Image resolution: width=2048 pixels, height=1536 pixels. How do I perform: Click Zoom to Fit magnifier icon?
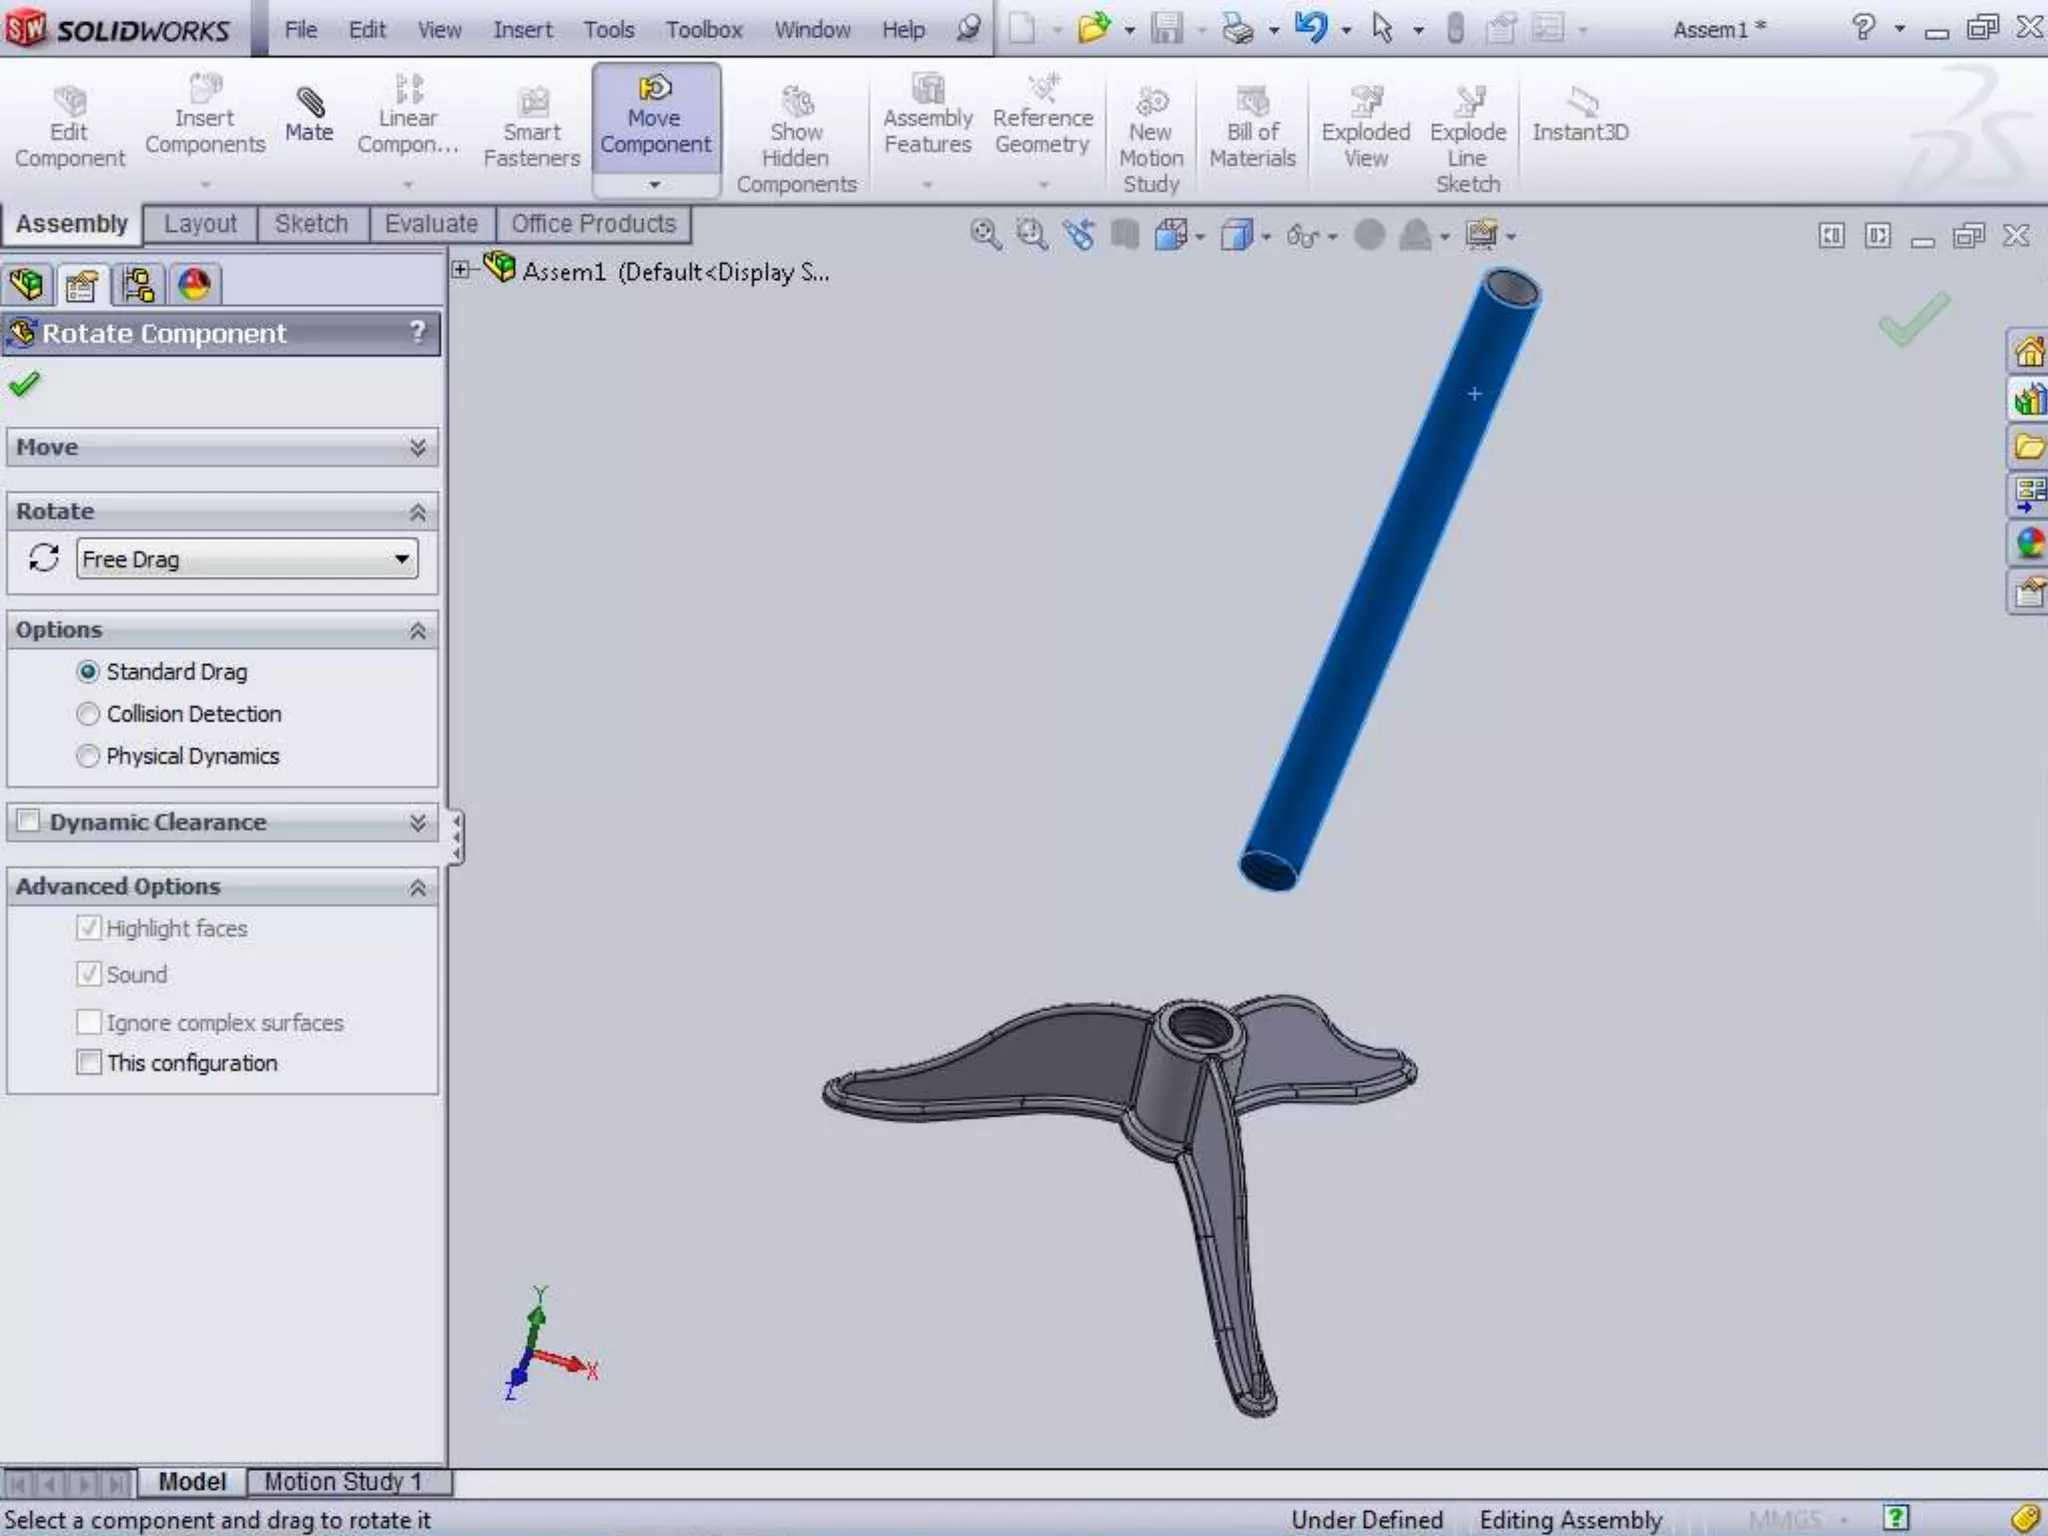(x=985, y=235)
